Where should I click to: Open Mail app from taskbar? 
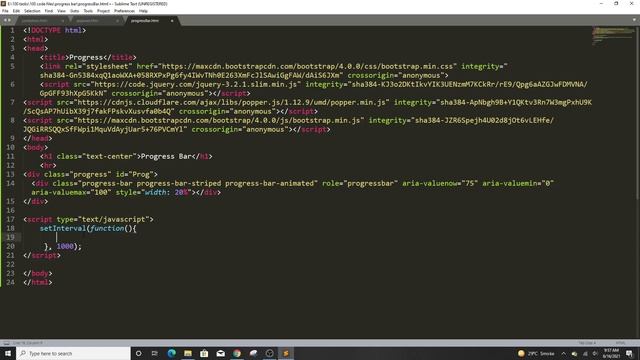[220, 353]
